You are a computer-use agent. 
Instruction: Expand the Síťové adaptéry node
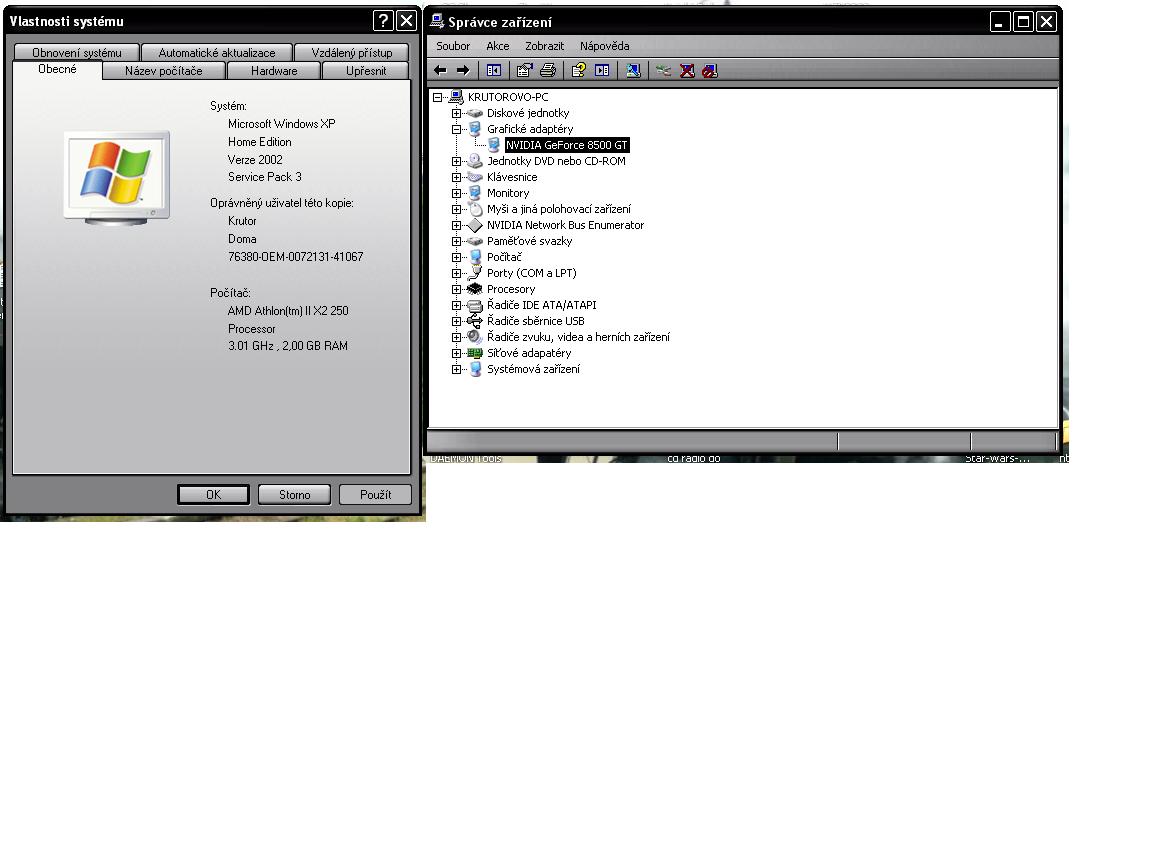pyautogui.click(x=456, y=353)
